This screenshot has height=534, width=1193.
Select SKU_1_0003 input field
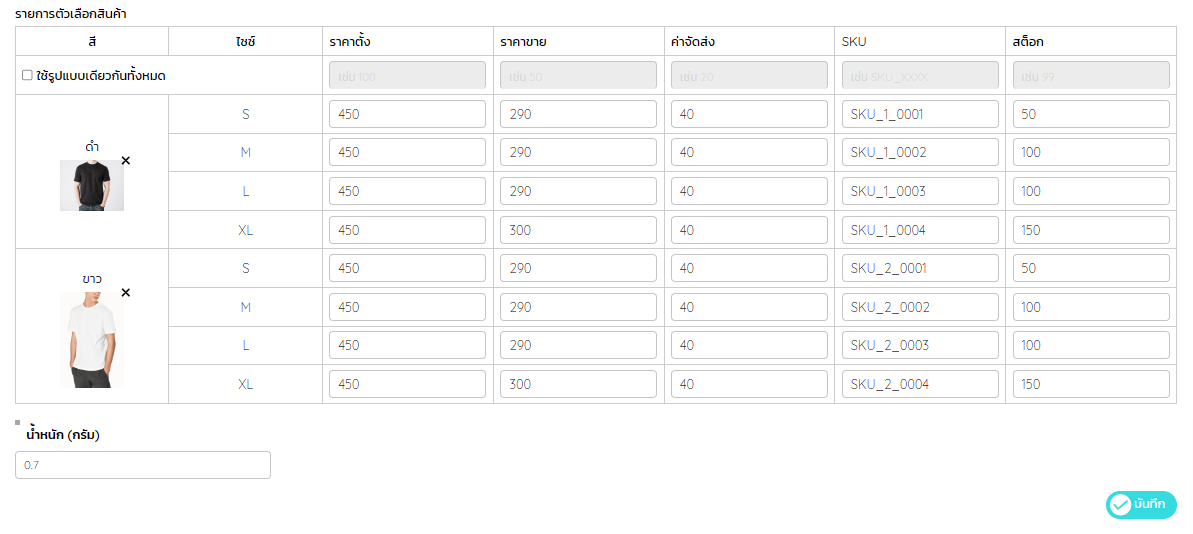[920, 191]
